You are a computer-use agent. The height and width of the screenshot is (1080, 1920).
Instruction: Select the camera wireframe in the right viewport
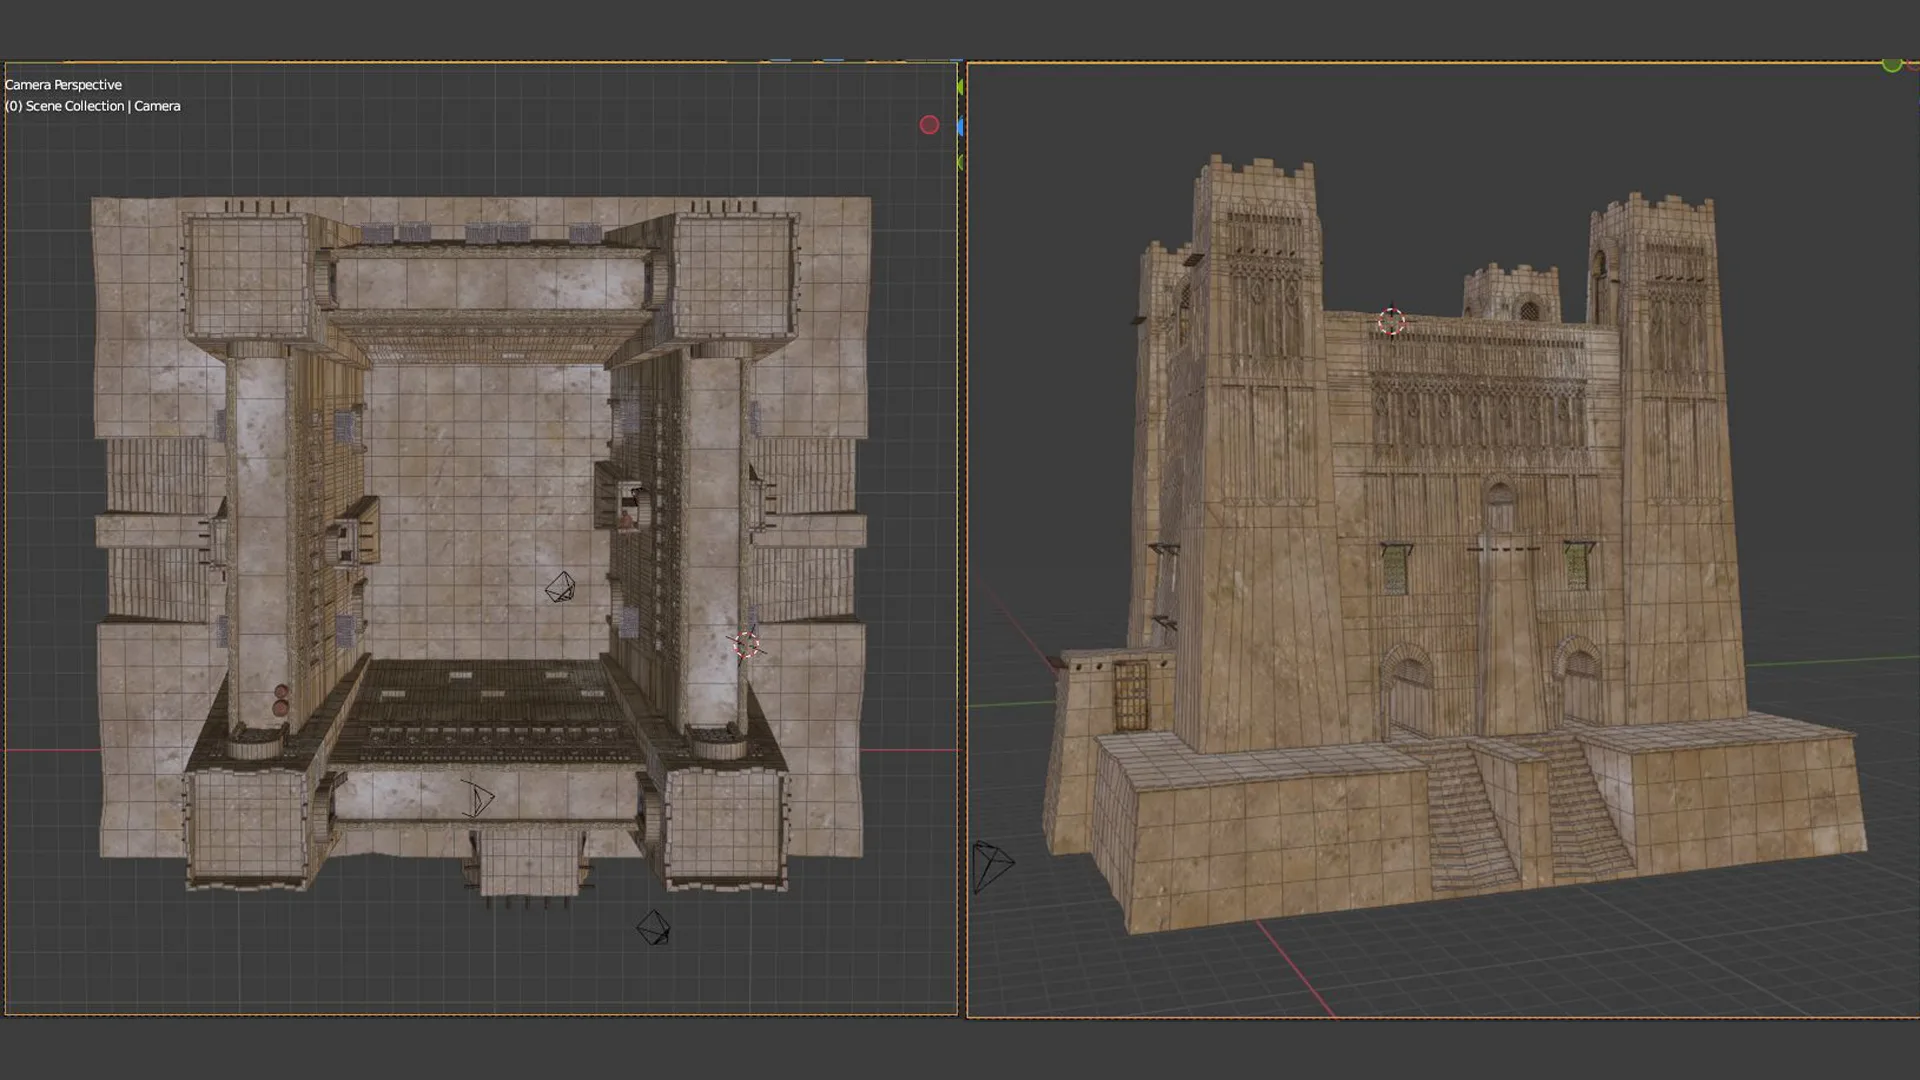[x=993, y=866]
